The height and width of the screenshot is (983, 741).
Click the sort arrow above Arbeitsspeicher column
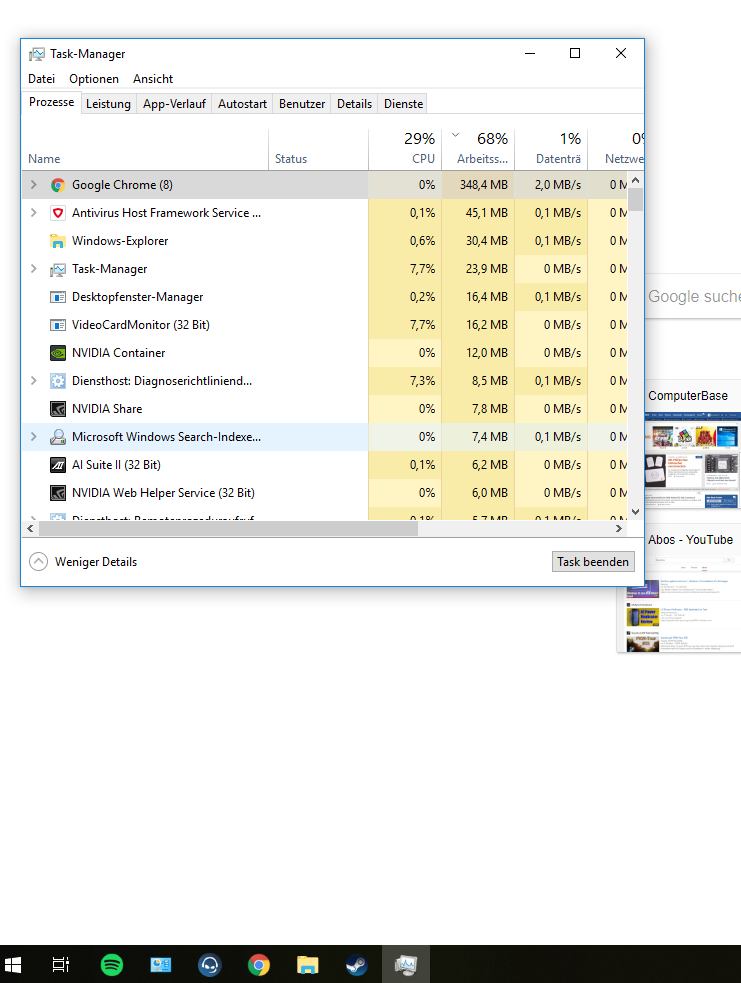pos(456,135)
